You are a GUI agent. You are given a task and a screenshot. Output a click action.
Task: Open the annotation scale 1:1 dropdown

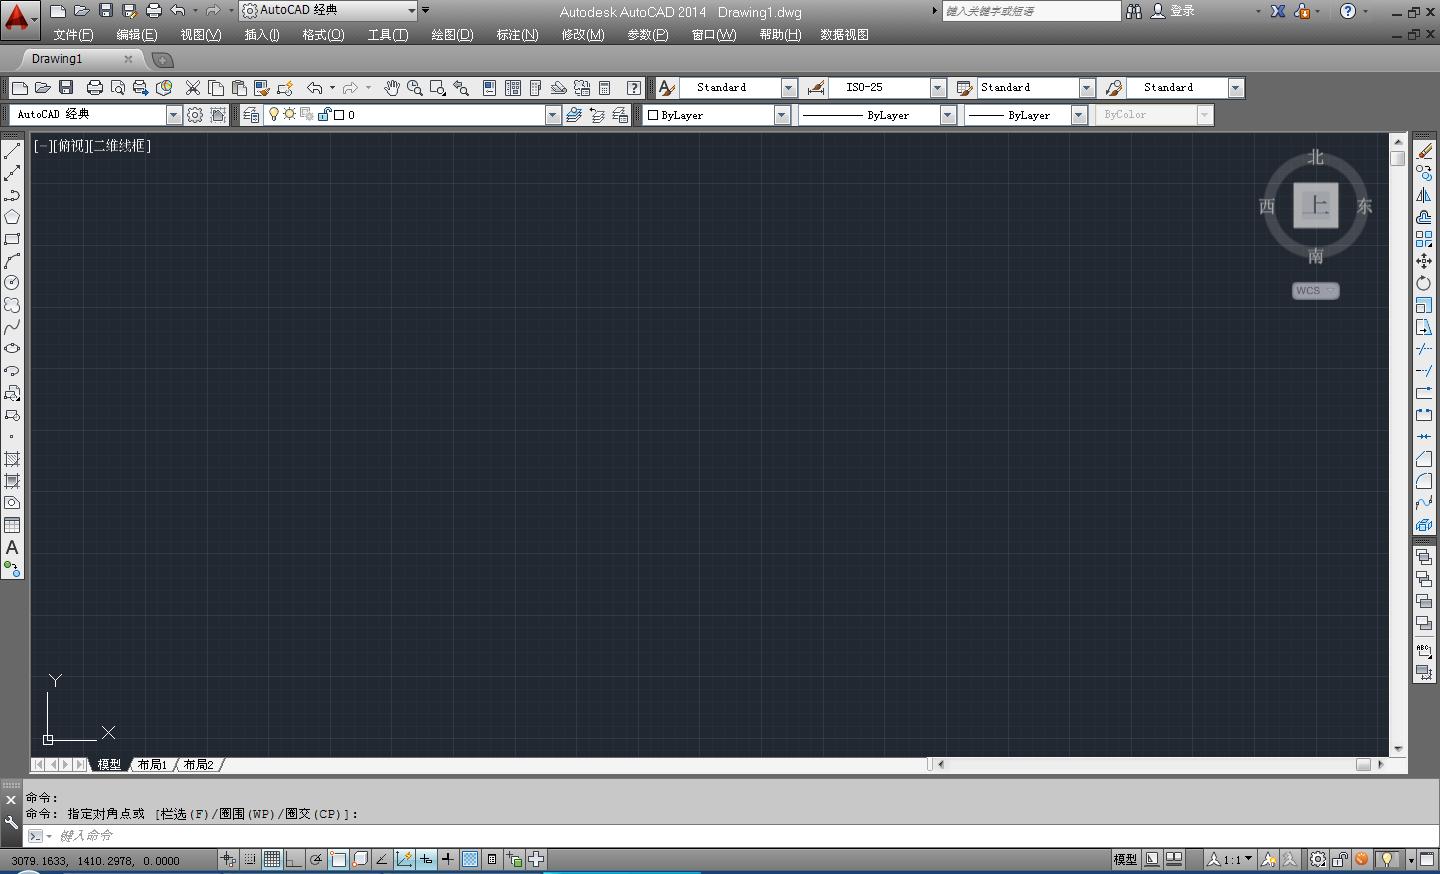pyautogui.click(x=1229, y=859)
